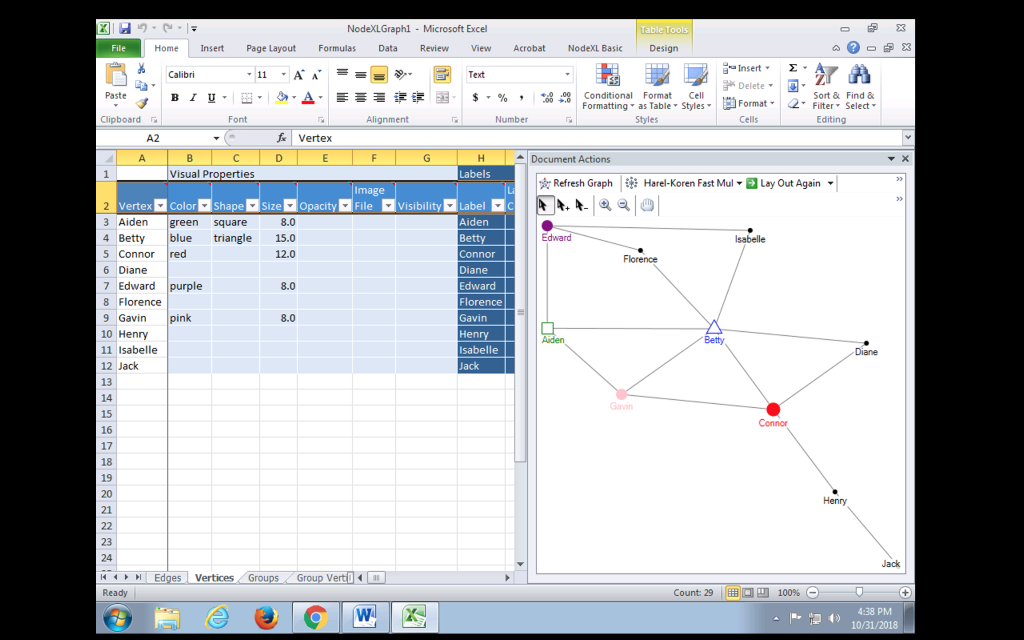1024x640 pixels.
Task: Toggle Wrap Text button
Action: coord(442,74)
